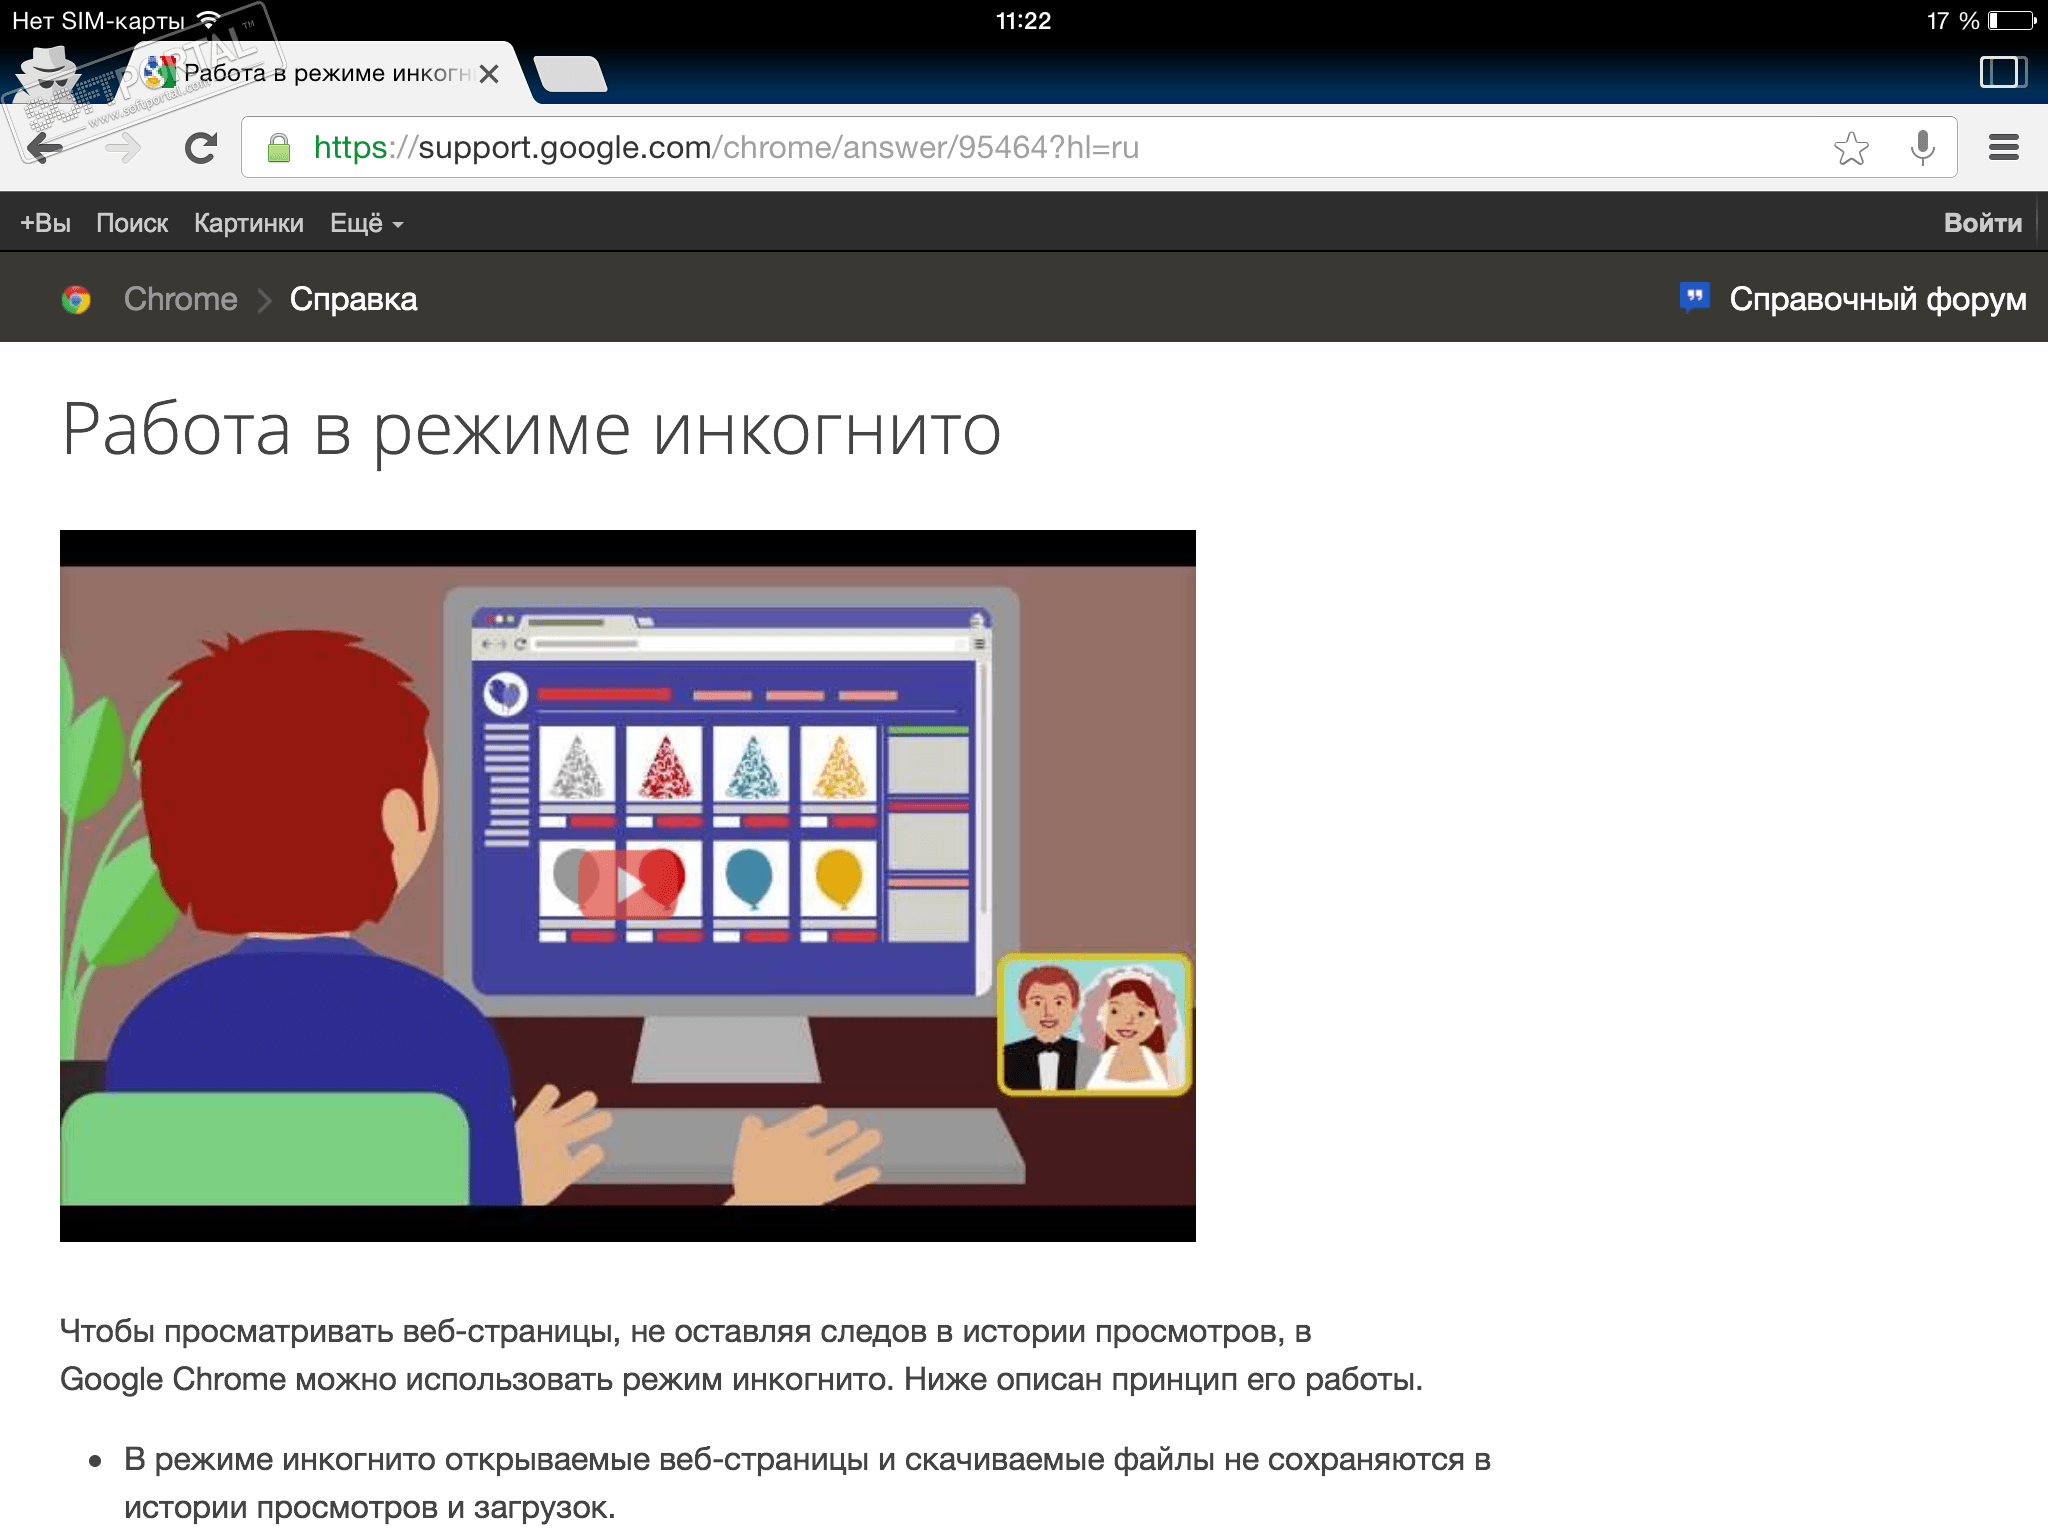The width and height of the screenshot is (2048, 1536).
Task: Expand the 'Ещё' dropdown menu
Action: pos(366,223)
